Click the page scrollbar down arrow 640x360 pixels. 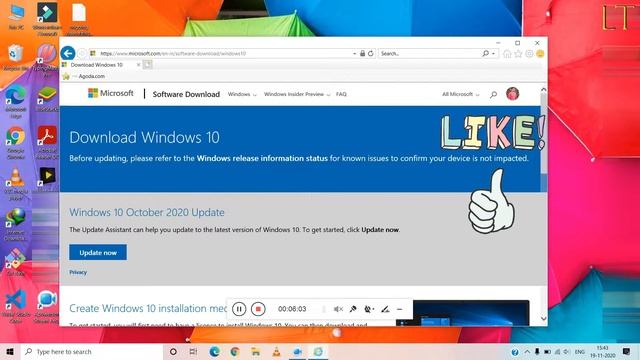click(x=543, y=318)
